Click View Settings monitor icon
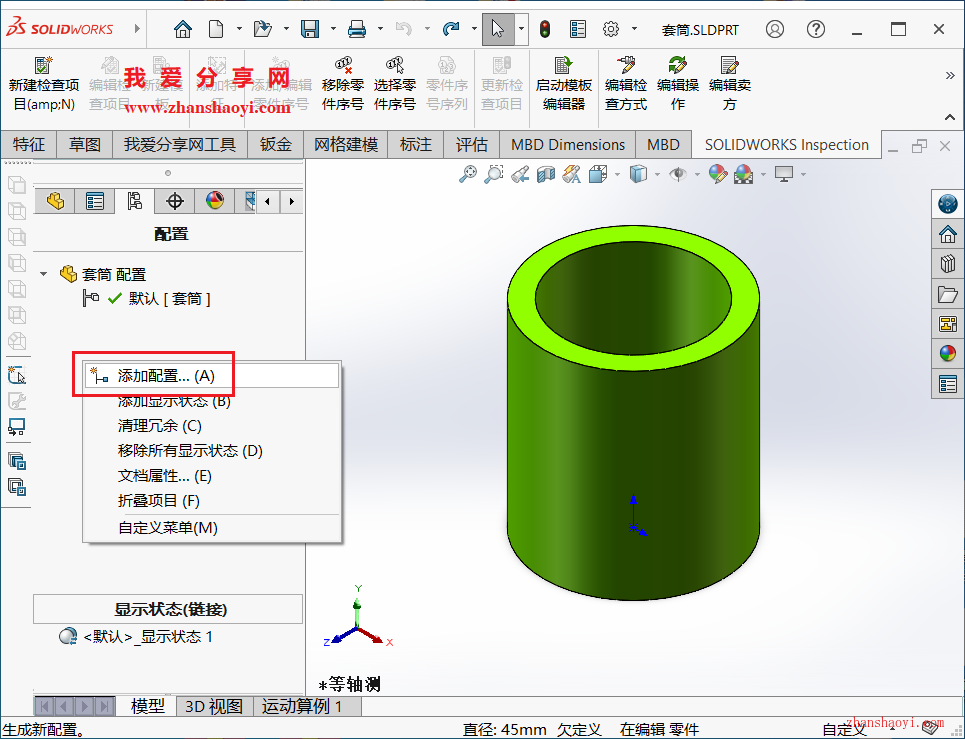The image size is (965, 739). (784, 175)
